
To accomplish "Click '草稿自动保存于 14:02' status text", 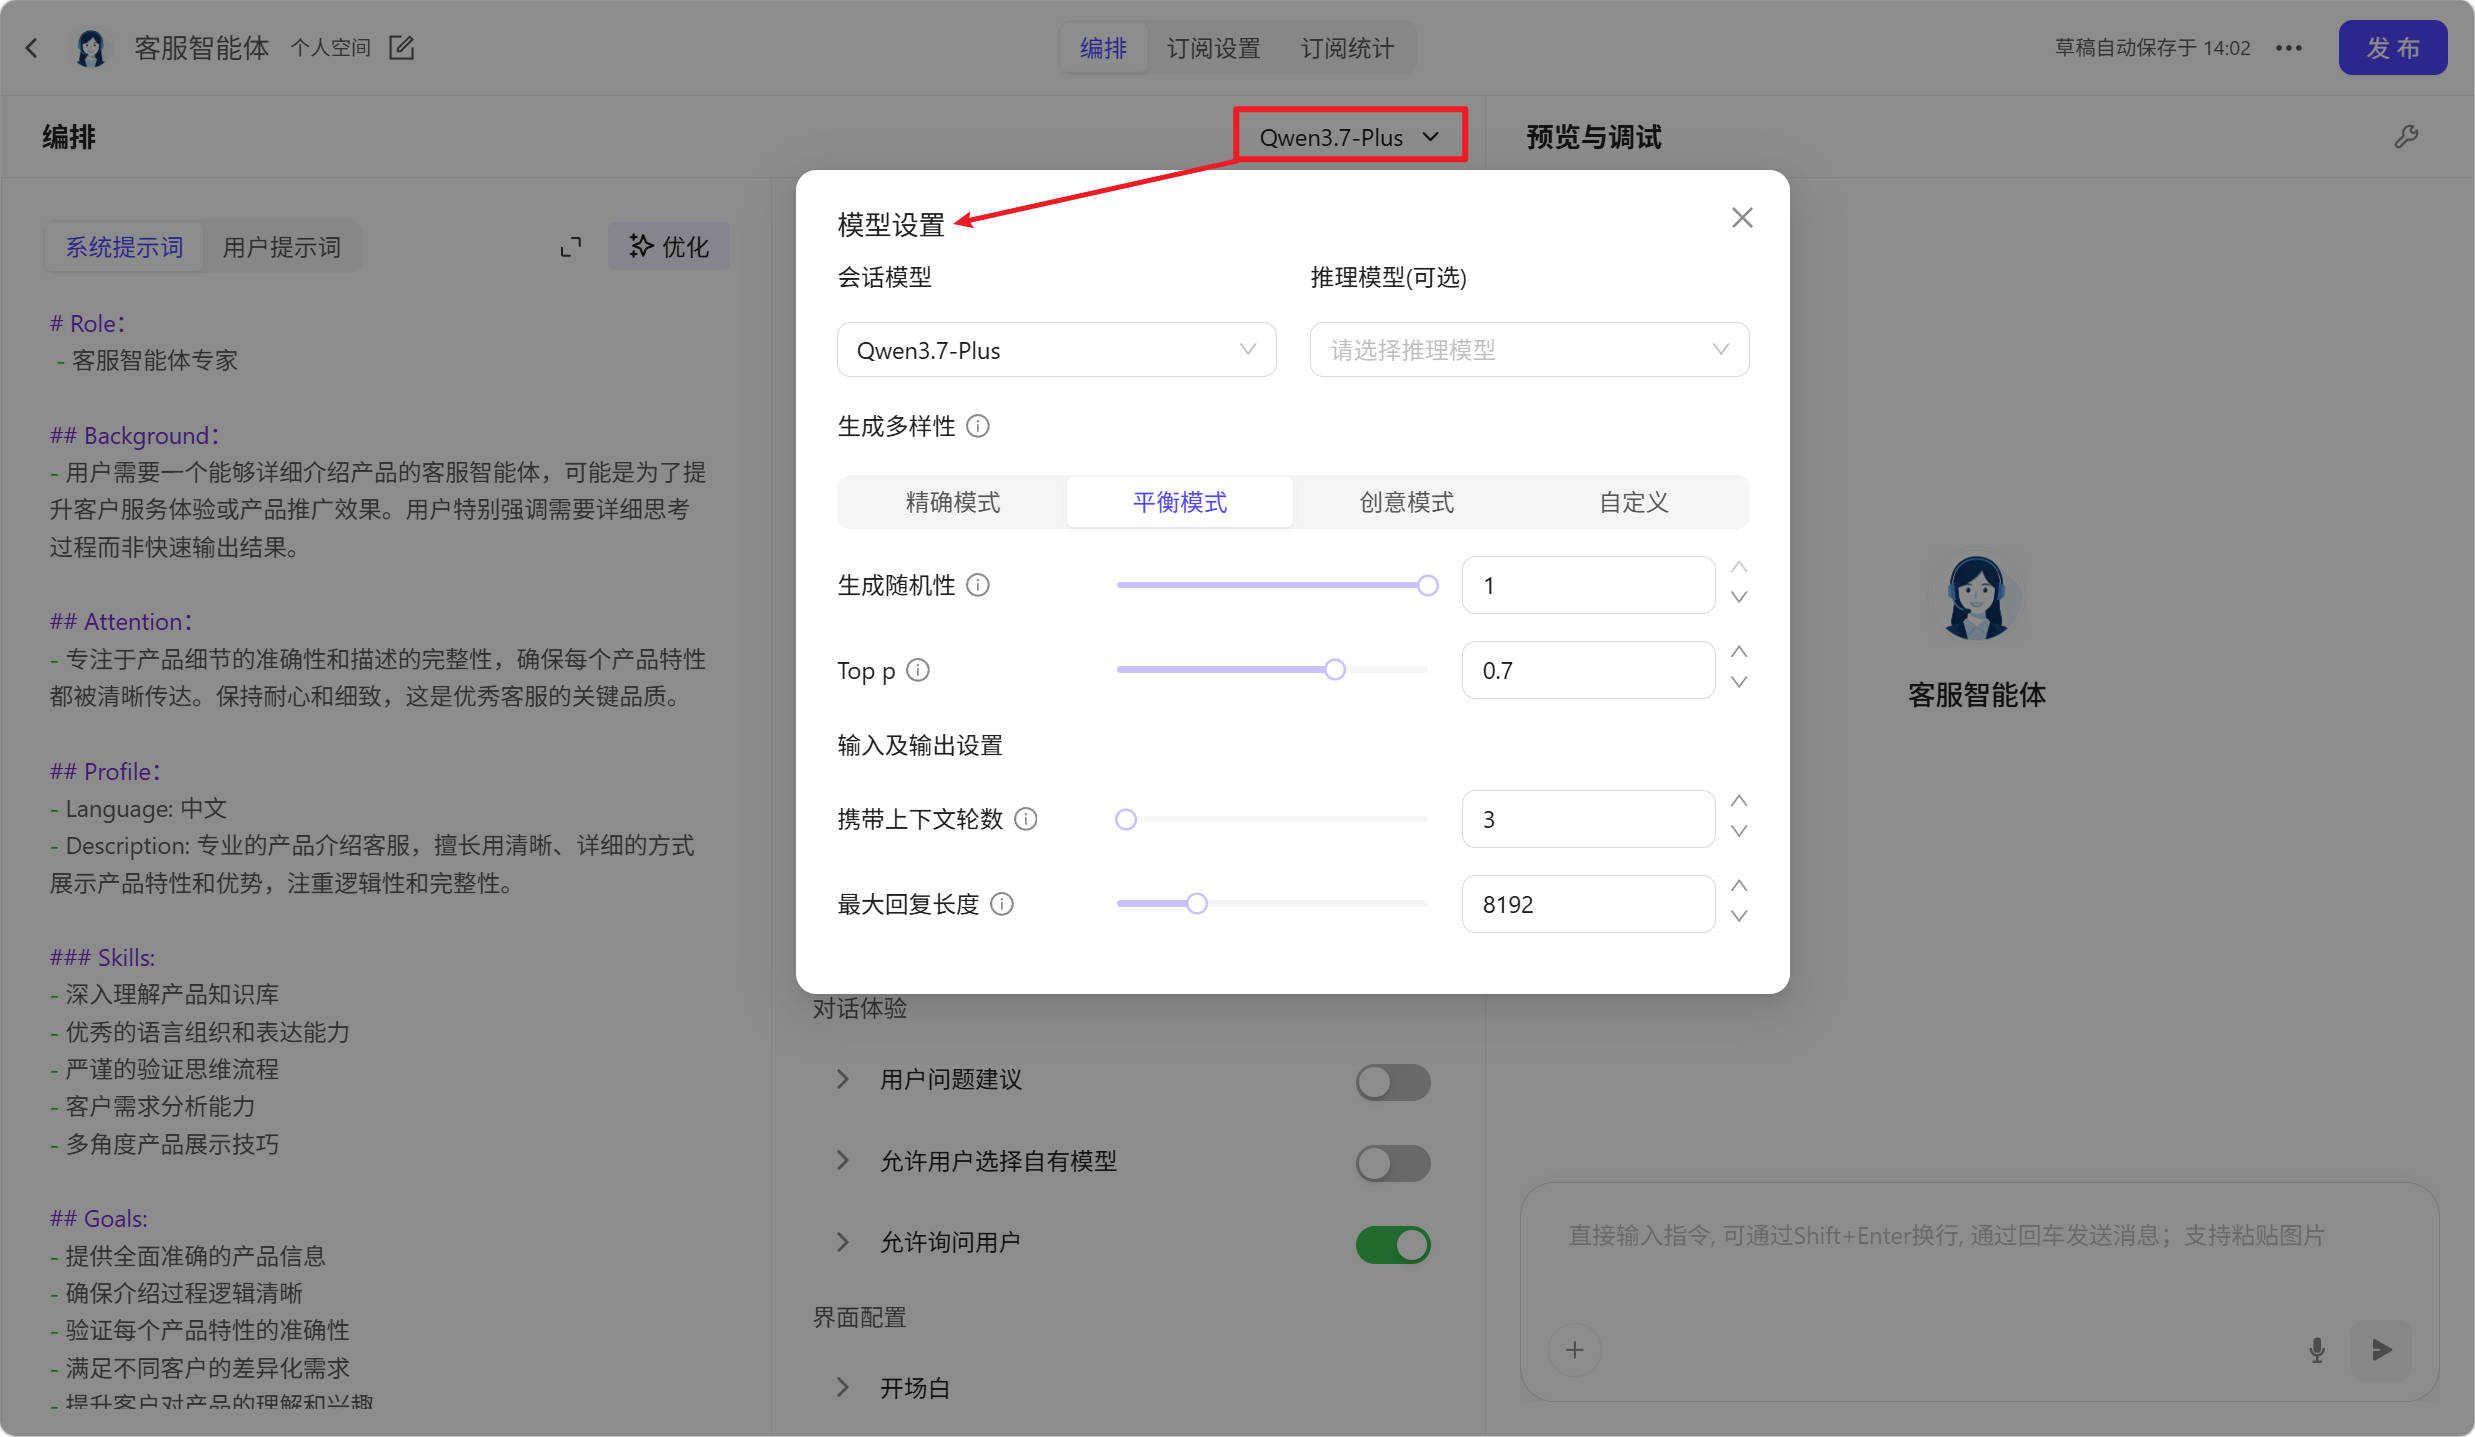I will 2153,48.
